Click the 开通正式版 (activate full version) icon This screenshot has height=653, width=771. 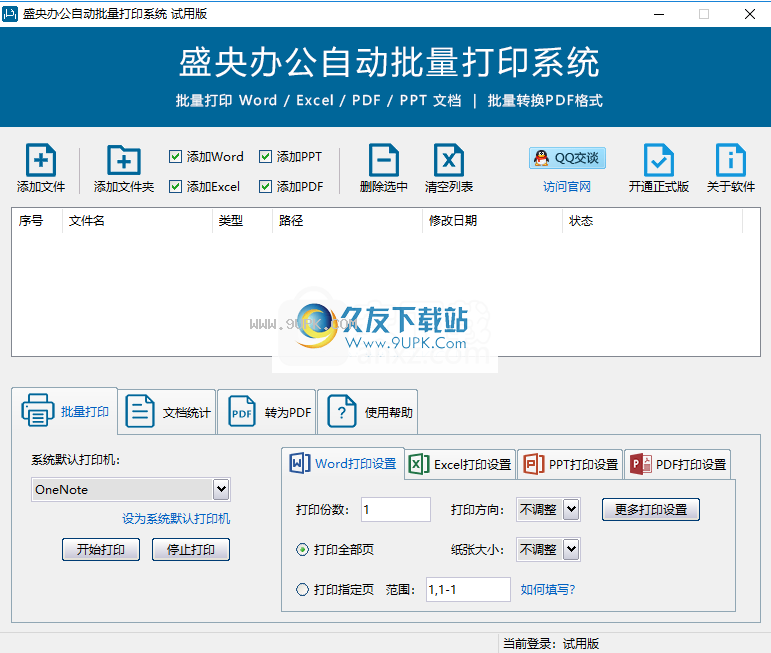pos(659,160)
